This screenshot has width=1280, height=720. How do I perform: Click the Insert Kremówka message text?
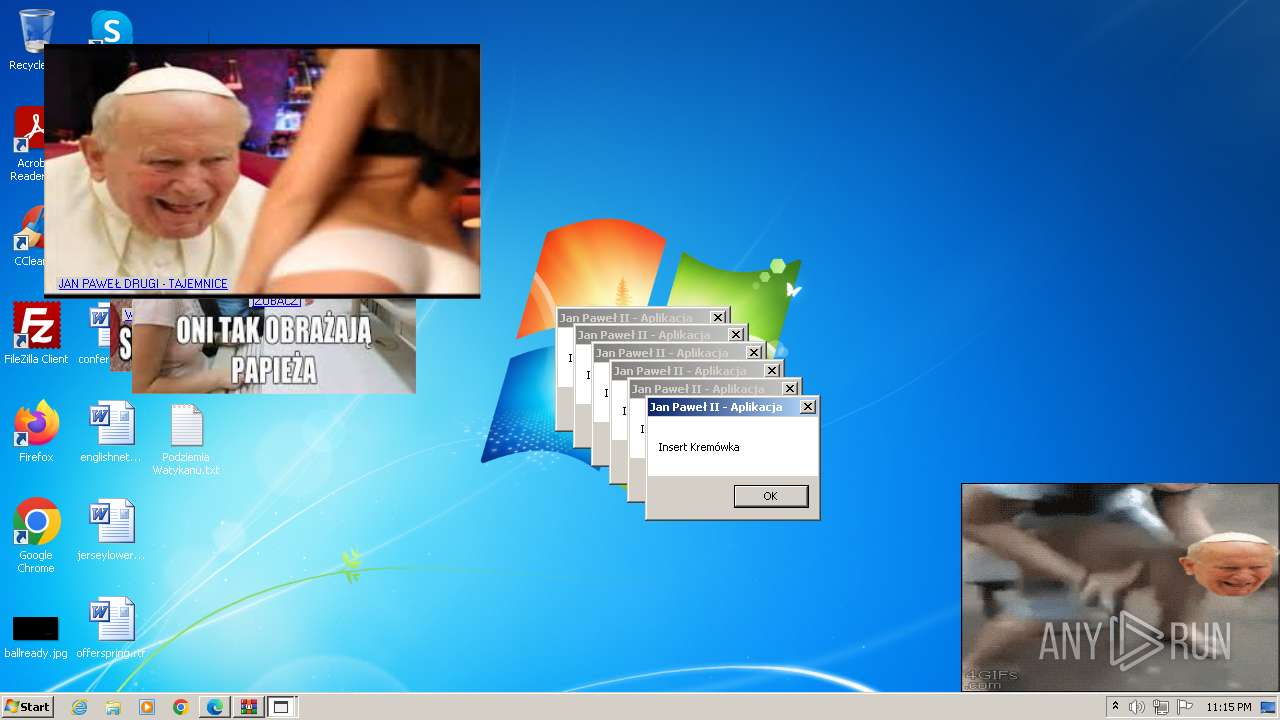pyautogui.click(x=698, y=447)
